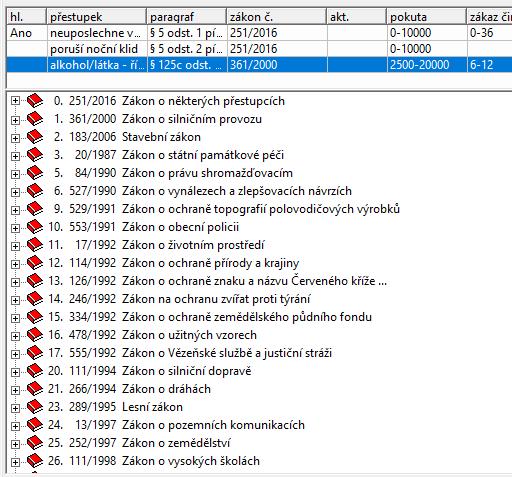The height and width of the screenshot is (477, 512).
Task: Click book icon next to Stavební zákon
Action: 35,137
